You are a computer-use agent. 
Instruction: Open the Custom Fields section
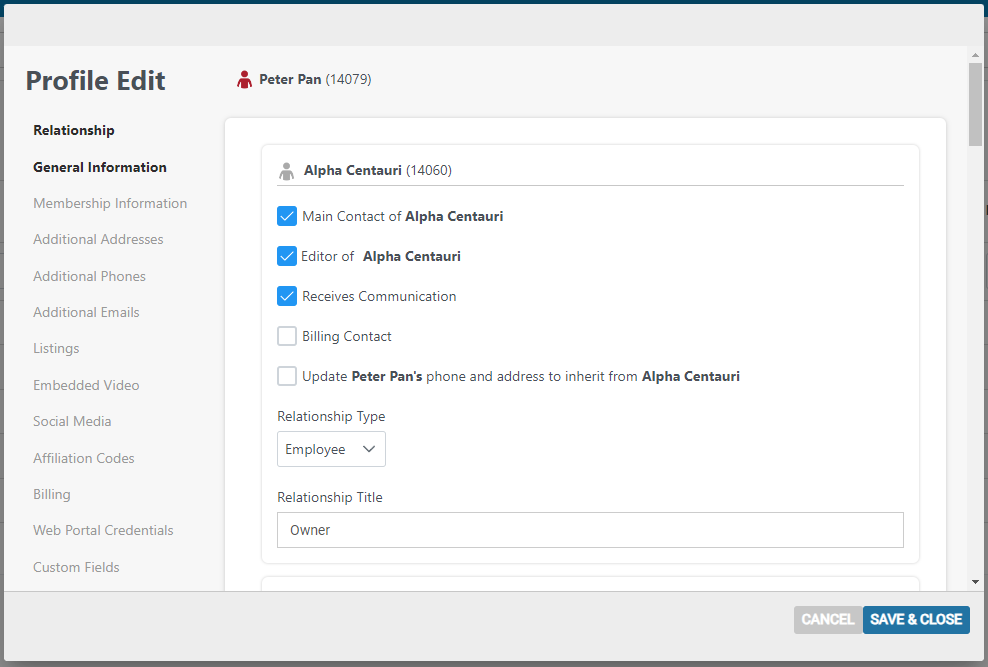tap(76, 567)
